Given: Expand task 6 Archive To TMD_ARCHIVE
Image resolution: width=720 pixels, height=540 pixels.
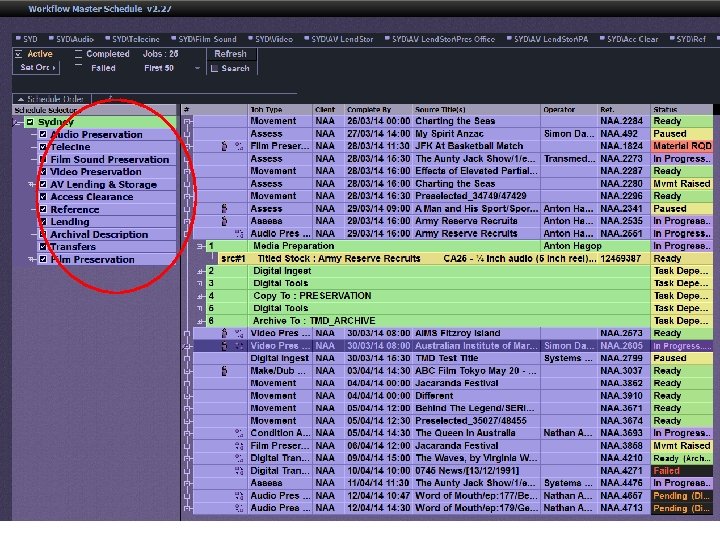Looking at the screenshot, I should (201, 321).
